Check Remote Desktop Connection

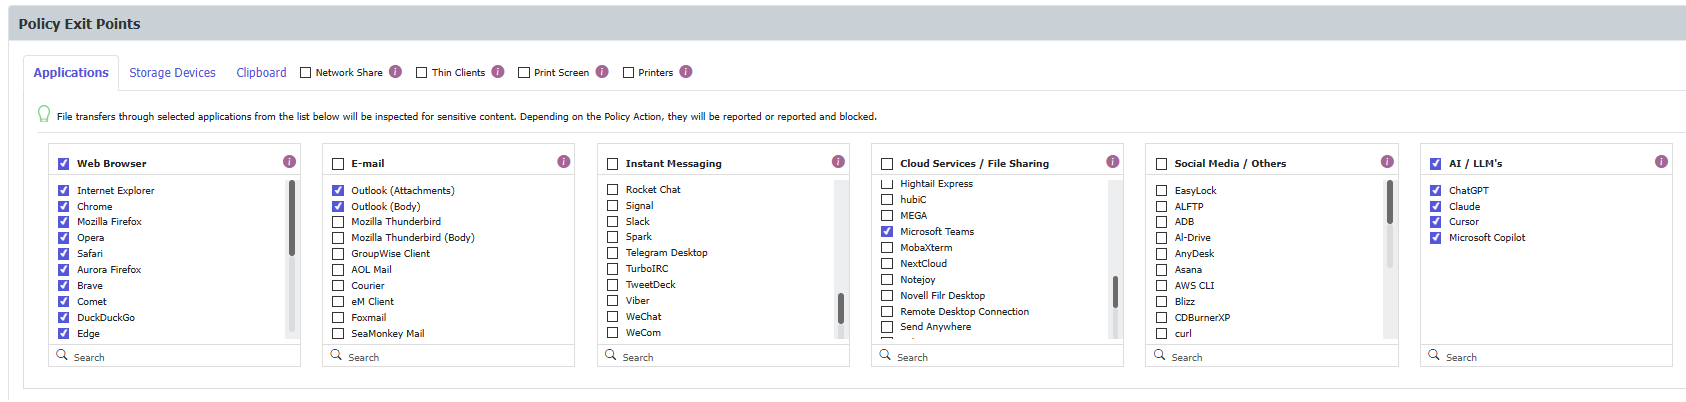click(887, 311)
